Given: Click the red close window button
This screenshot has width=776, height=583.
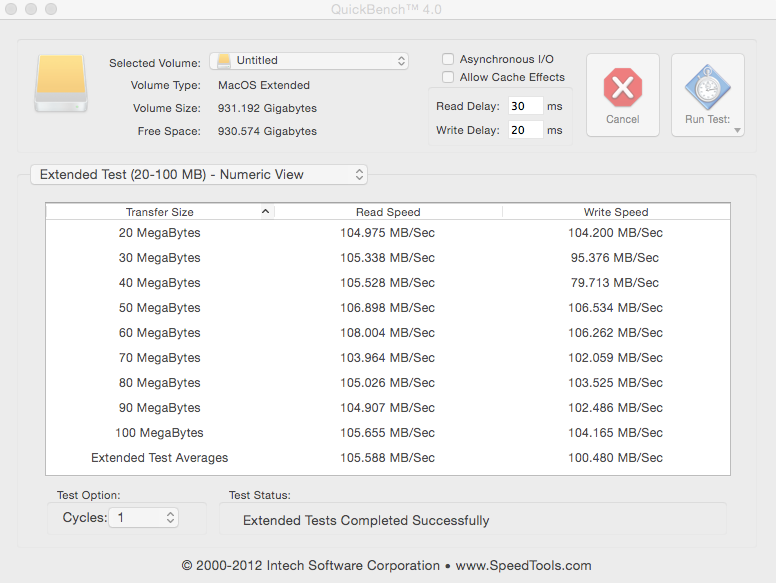Looking at the screenshot, I should point(13,9).
